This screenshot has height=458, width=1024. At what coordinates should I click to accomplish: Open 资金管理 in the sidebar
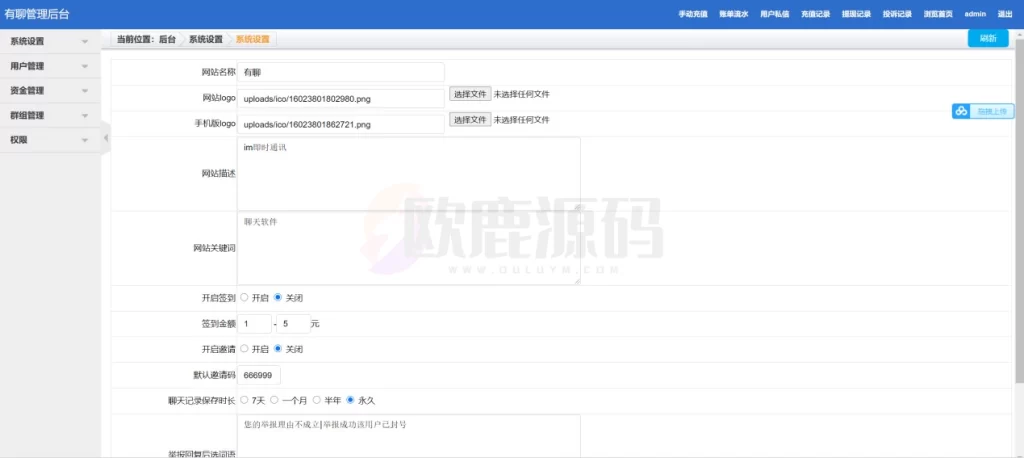tap(27, 90)
